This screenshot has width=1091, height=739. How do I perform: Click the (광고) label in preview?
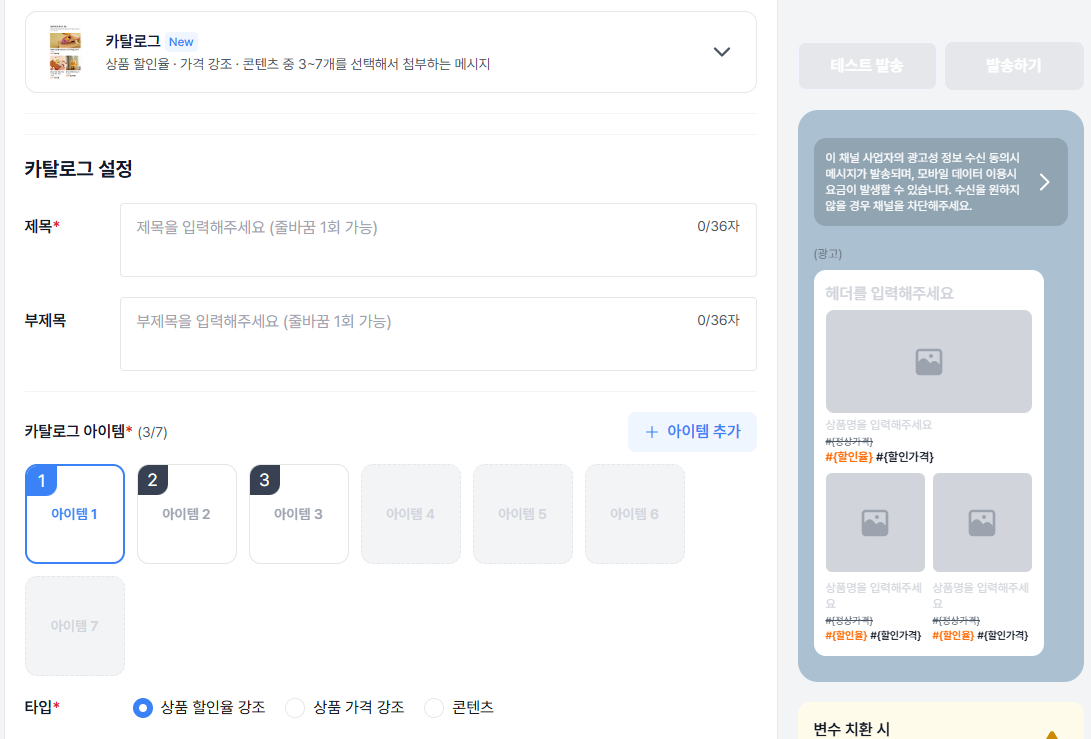[x=828, y=254]
